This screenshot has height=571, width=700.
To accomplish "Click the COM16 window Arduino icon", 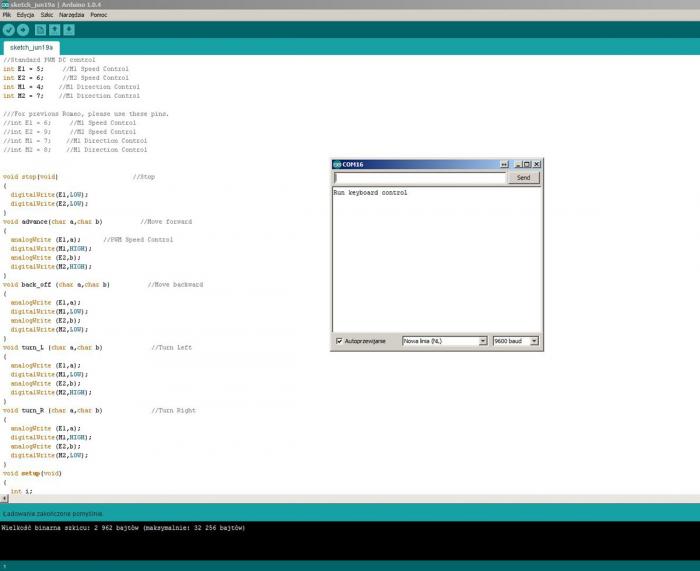I will 337,164.
